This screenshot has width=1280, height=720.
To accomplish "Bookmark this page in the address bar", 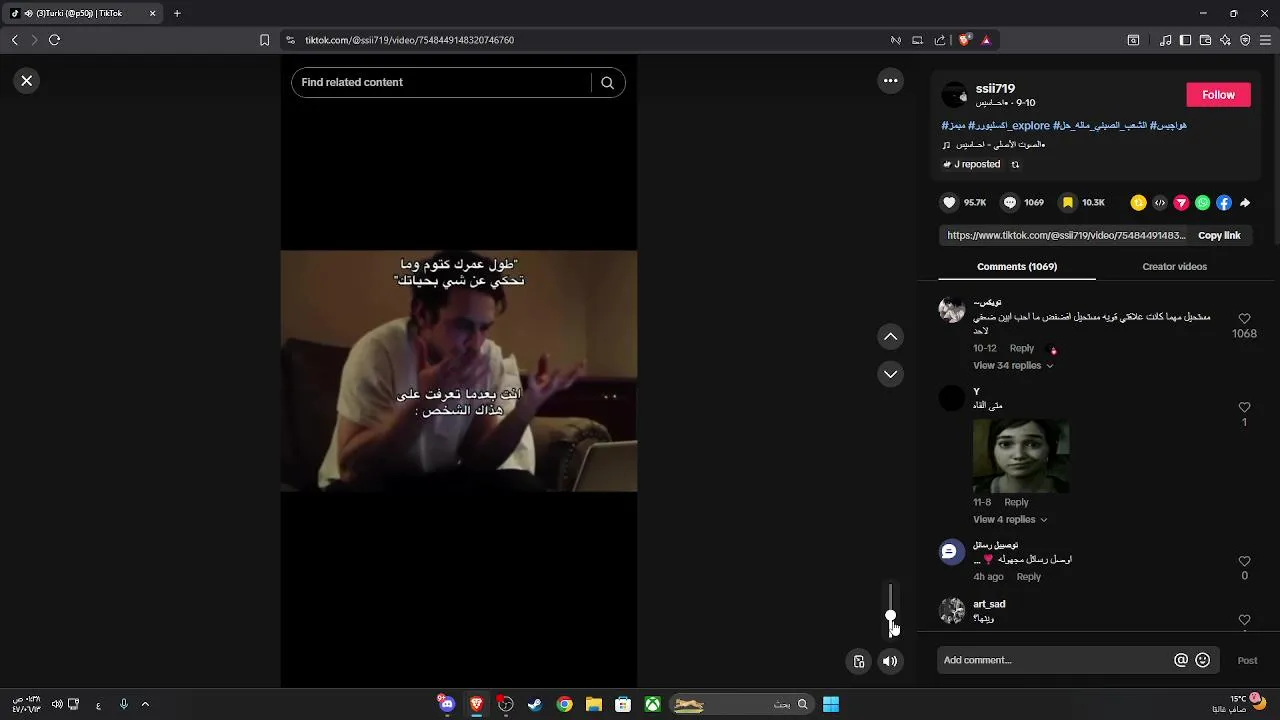I will (x=264, y=40).
